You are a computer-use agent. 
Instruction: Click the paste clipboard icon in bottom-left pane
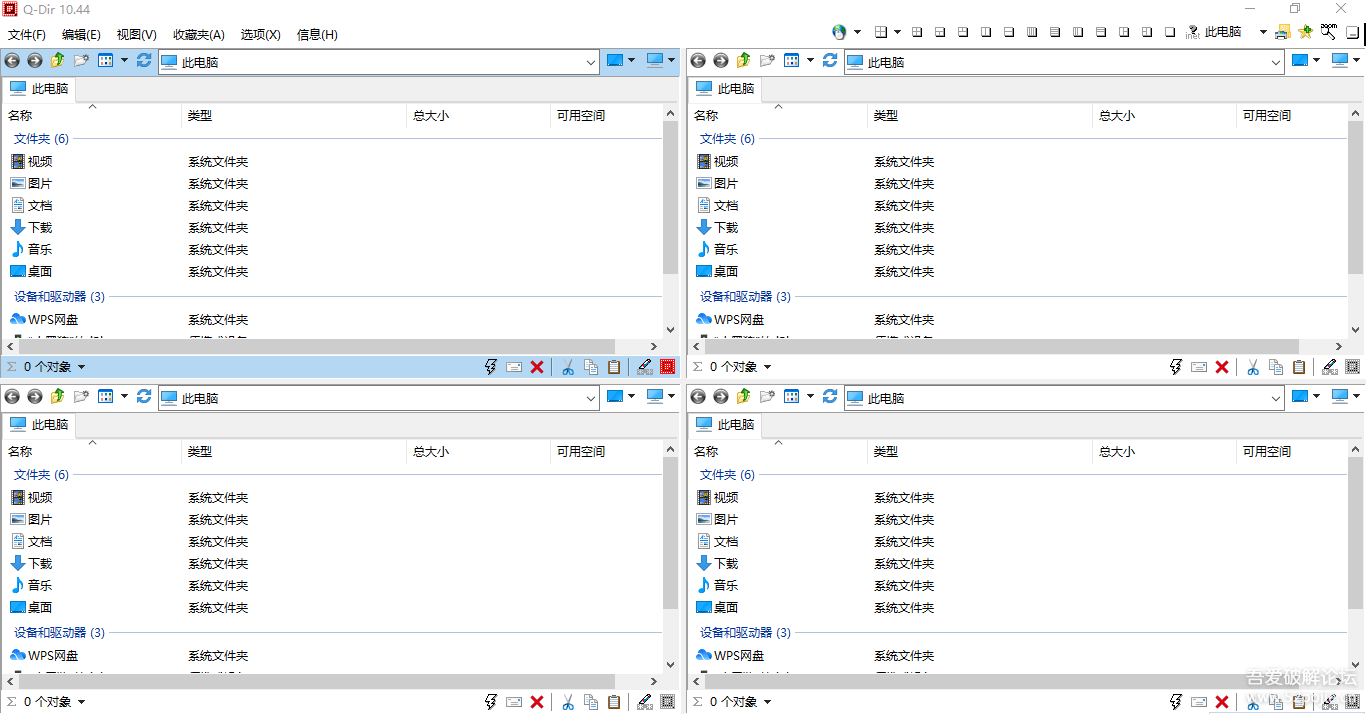coord(614,702)
